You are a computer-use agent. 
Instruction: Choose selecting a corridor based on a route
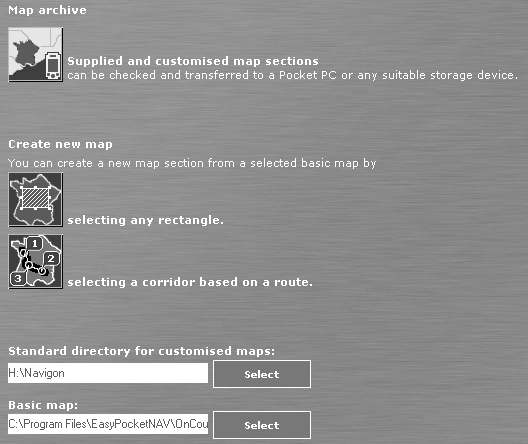click(x=190, y=282)
